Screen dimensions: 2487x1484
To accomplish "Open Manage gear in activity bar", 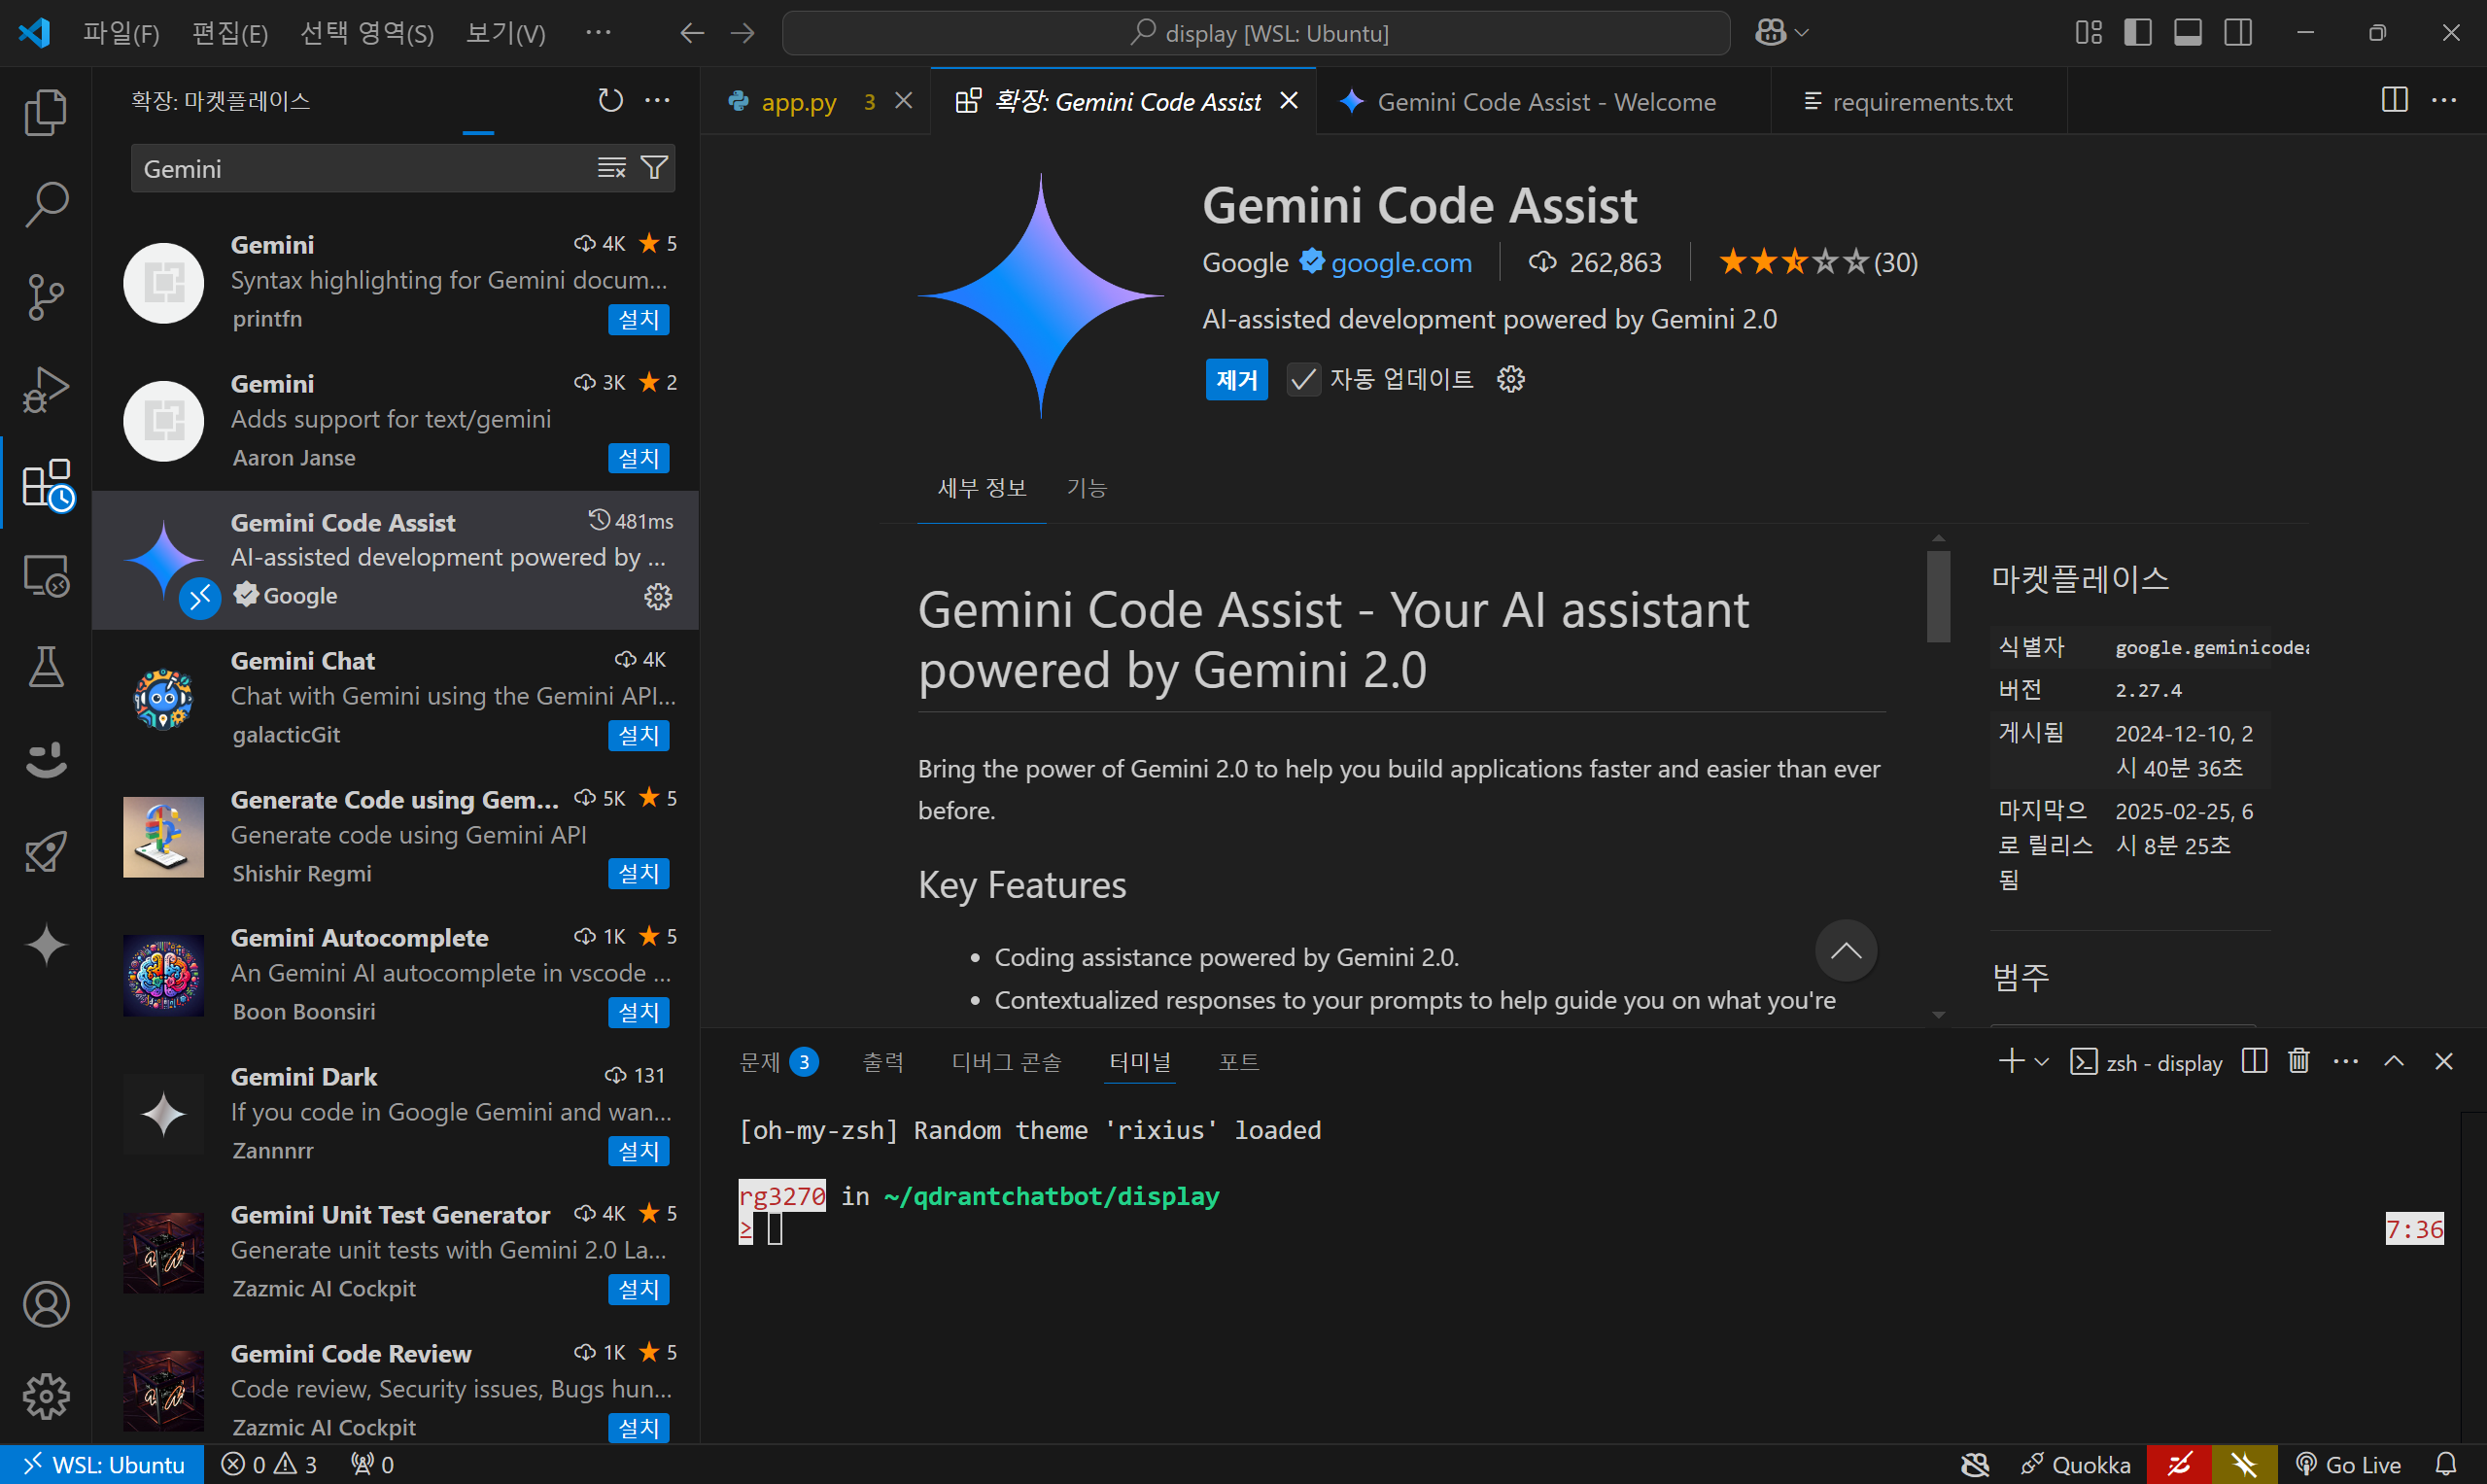I will pyautogui.click(x=46, y=1396).
